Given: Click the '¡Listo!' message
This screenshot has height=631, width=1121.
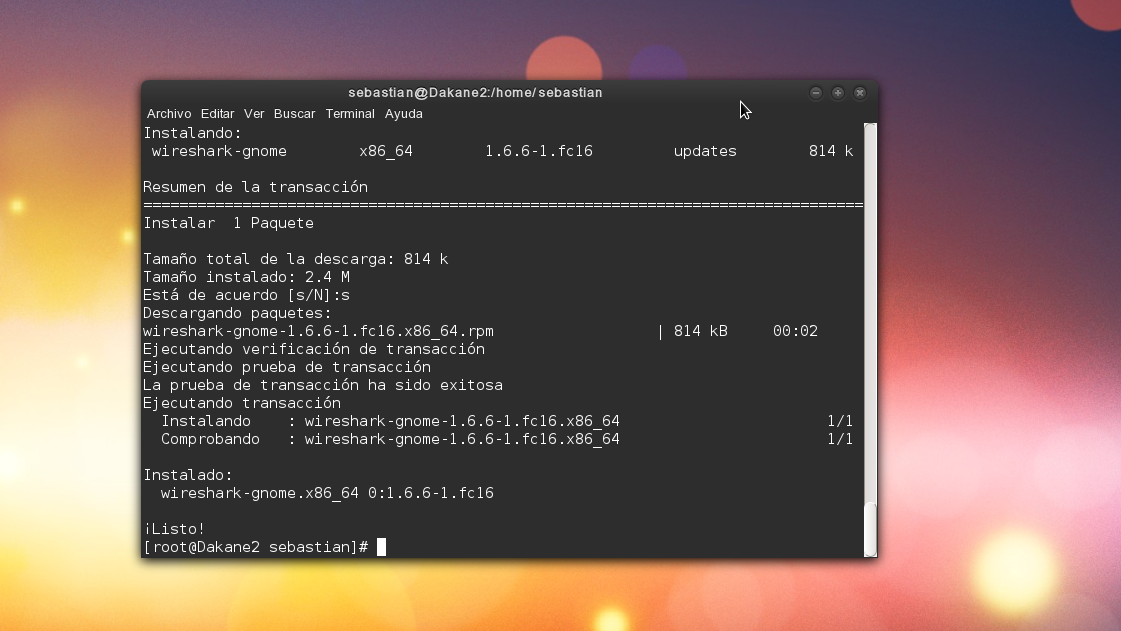Looking at the screenshot, I should click(174, 529).
